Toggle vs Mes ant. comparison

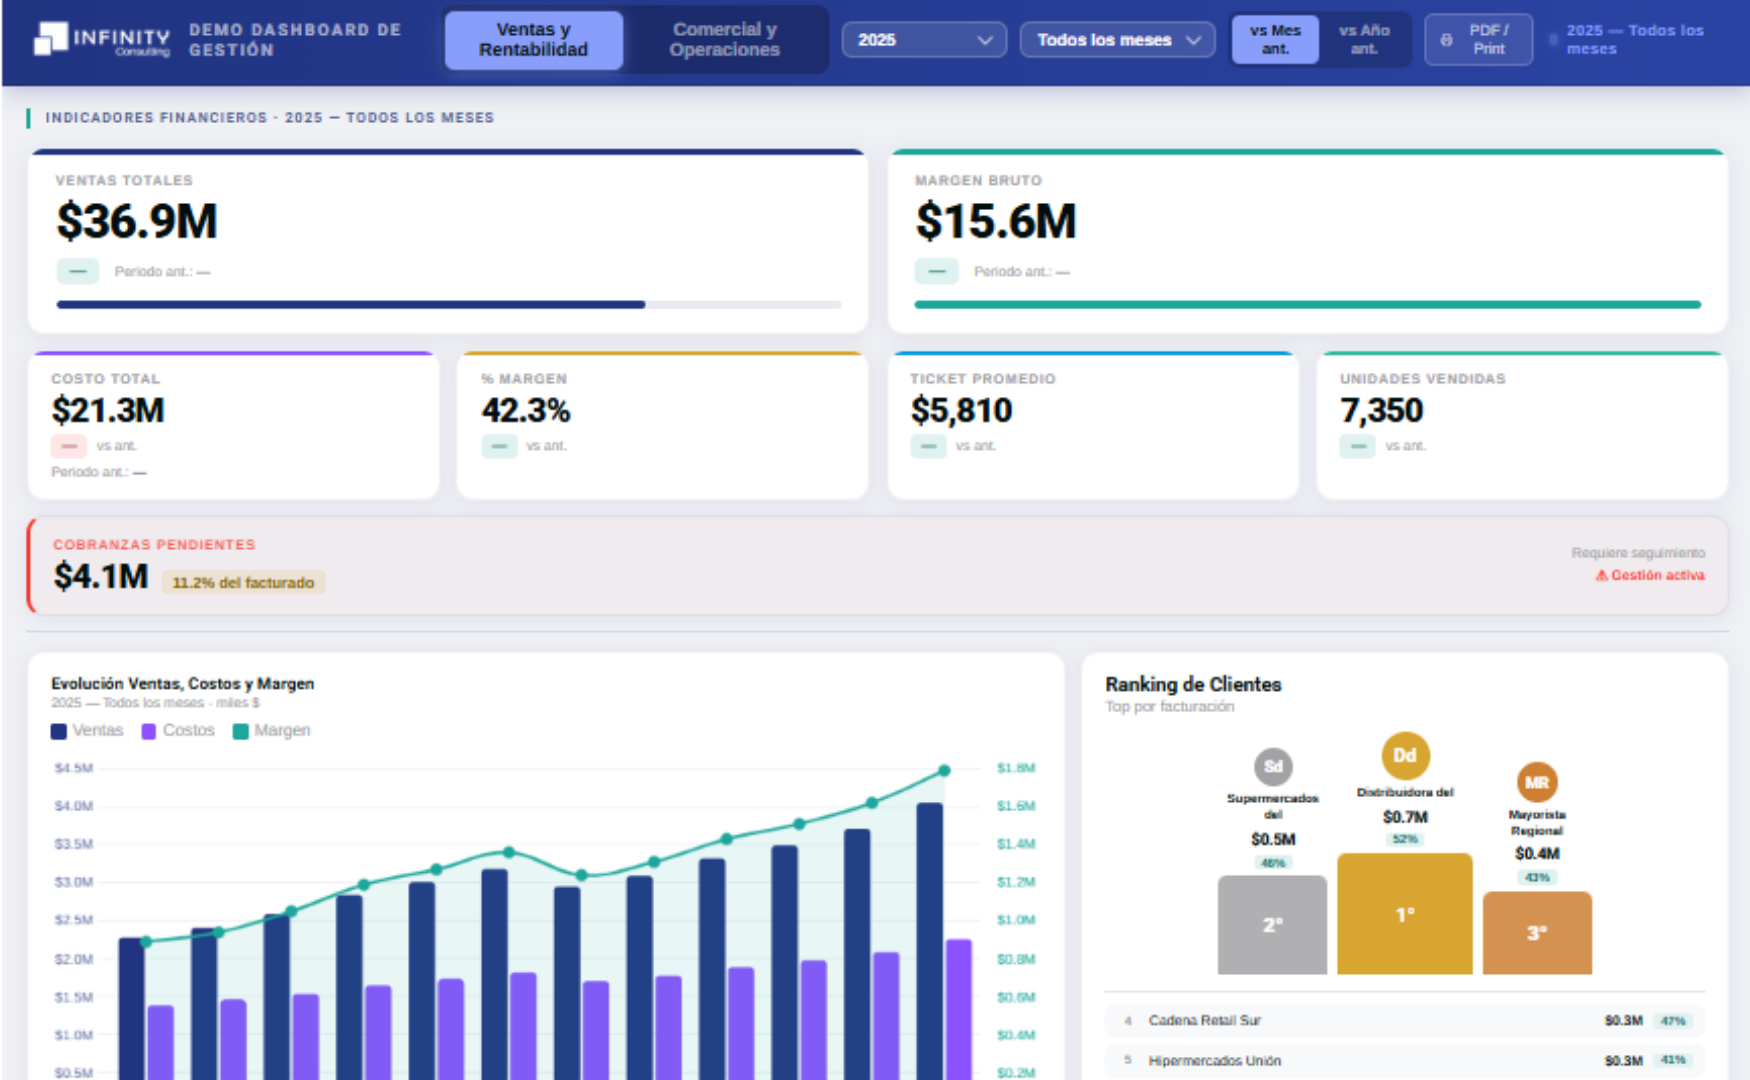tap(1275, 40)
